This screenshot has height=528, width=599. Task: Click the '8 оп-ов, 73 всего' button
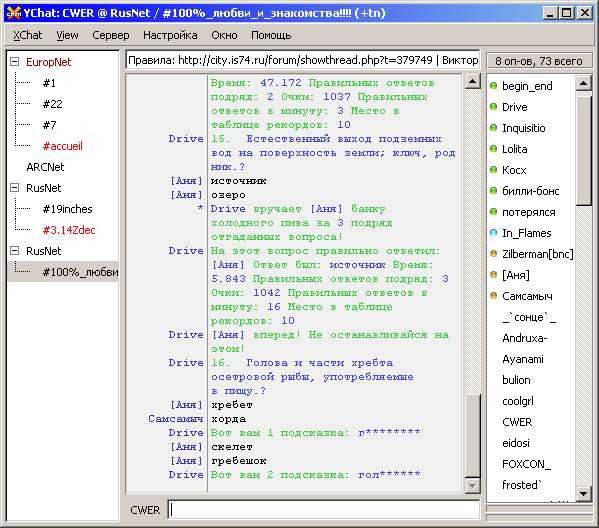(539, 61)
